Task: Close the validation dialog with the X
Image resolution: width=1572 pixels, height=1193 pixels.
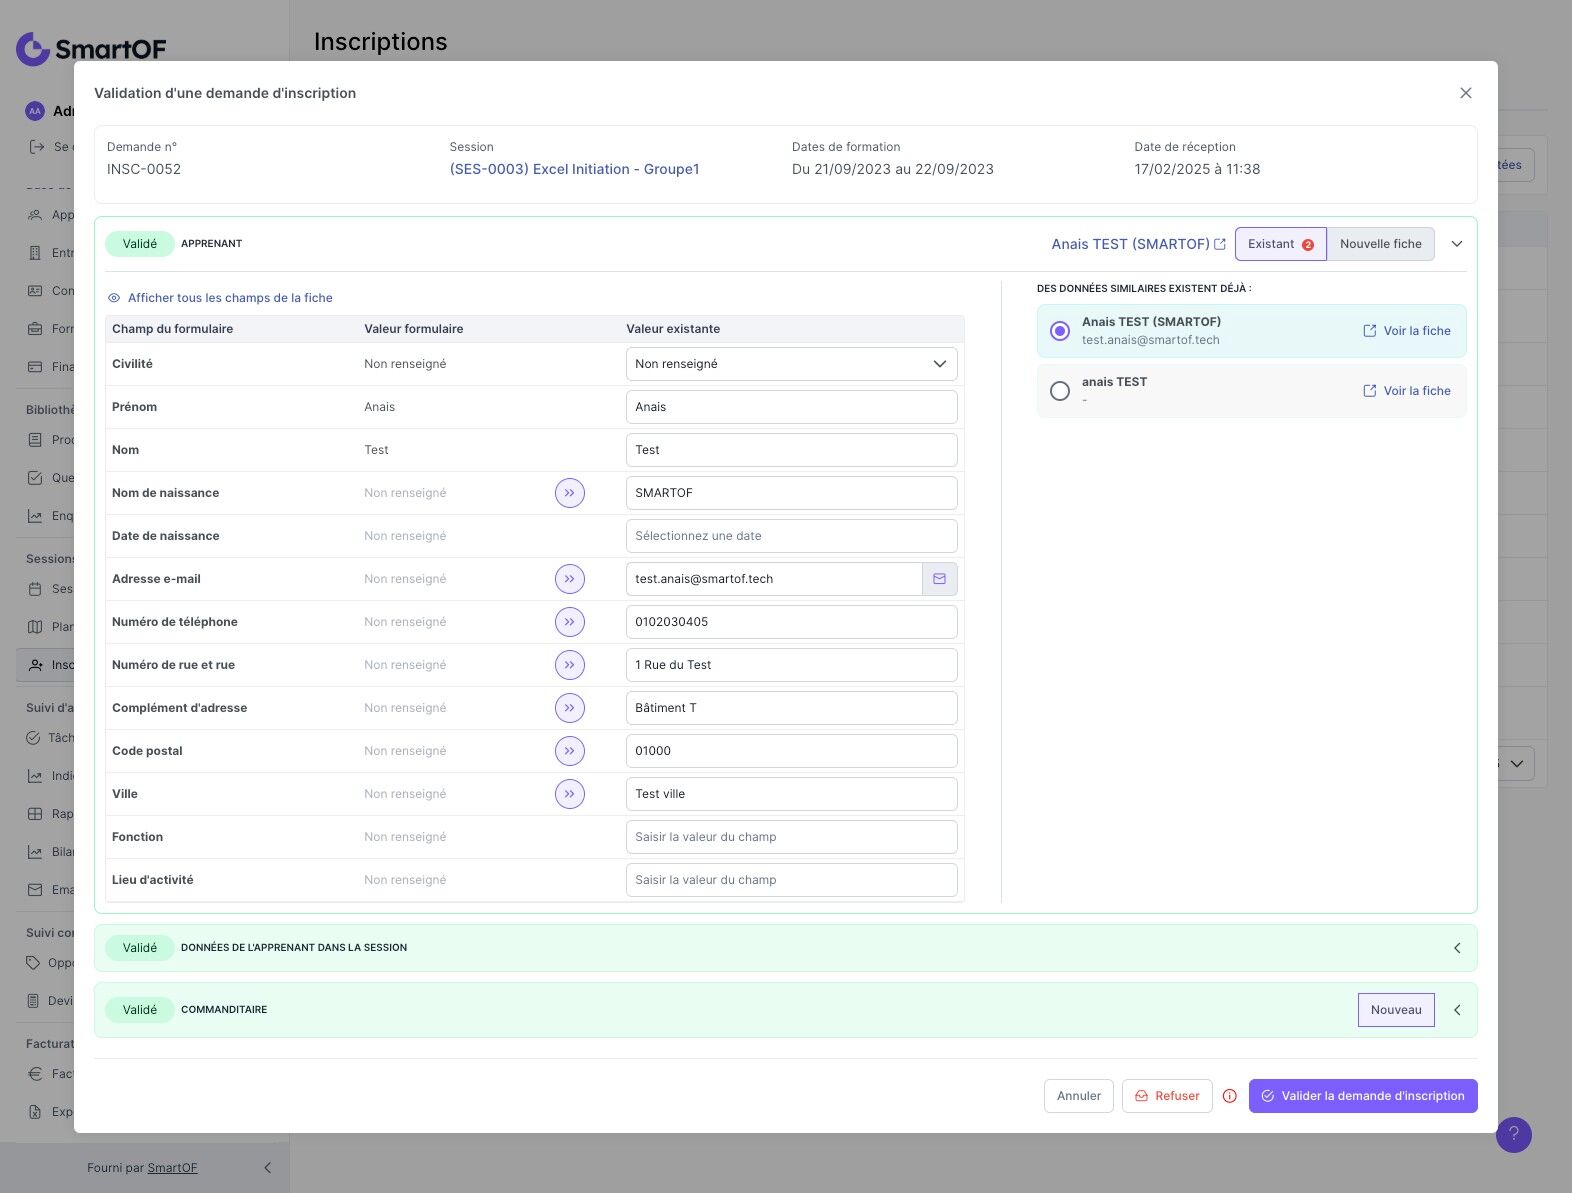Action: point(1466,93)
